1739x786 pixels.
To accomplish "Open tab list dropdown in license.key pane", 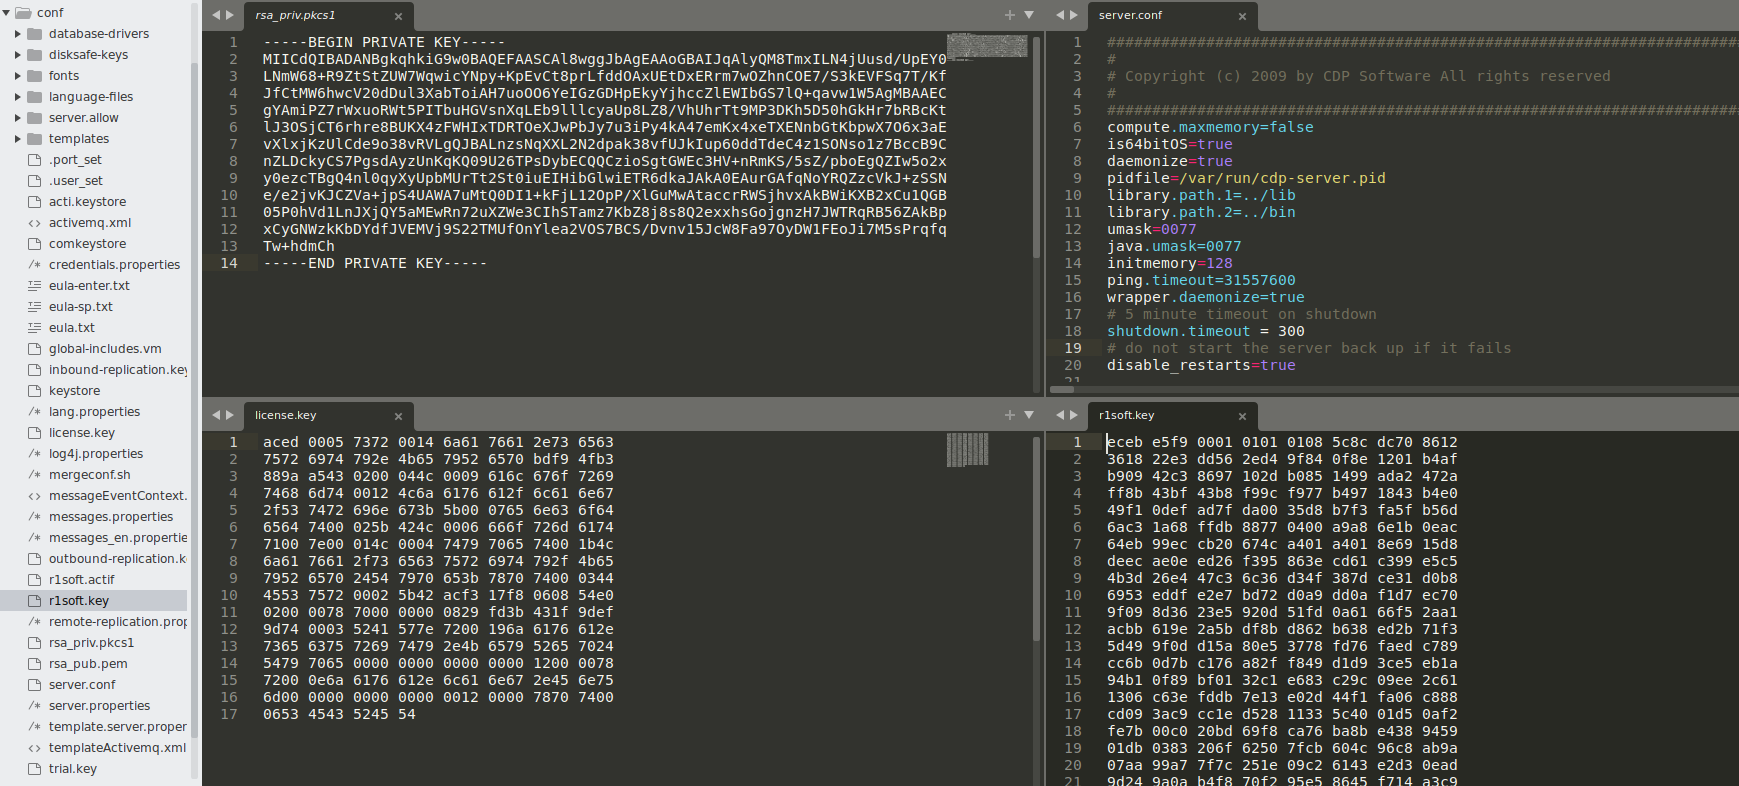I will [x=1029, y=415].
